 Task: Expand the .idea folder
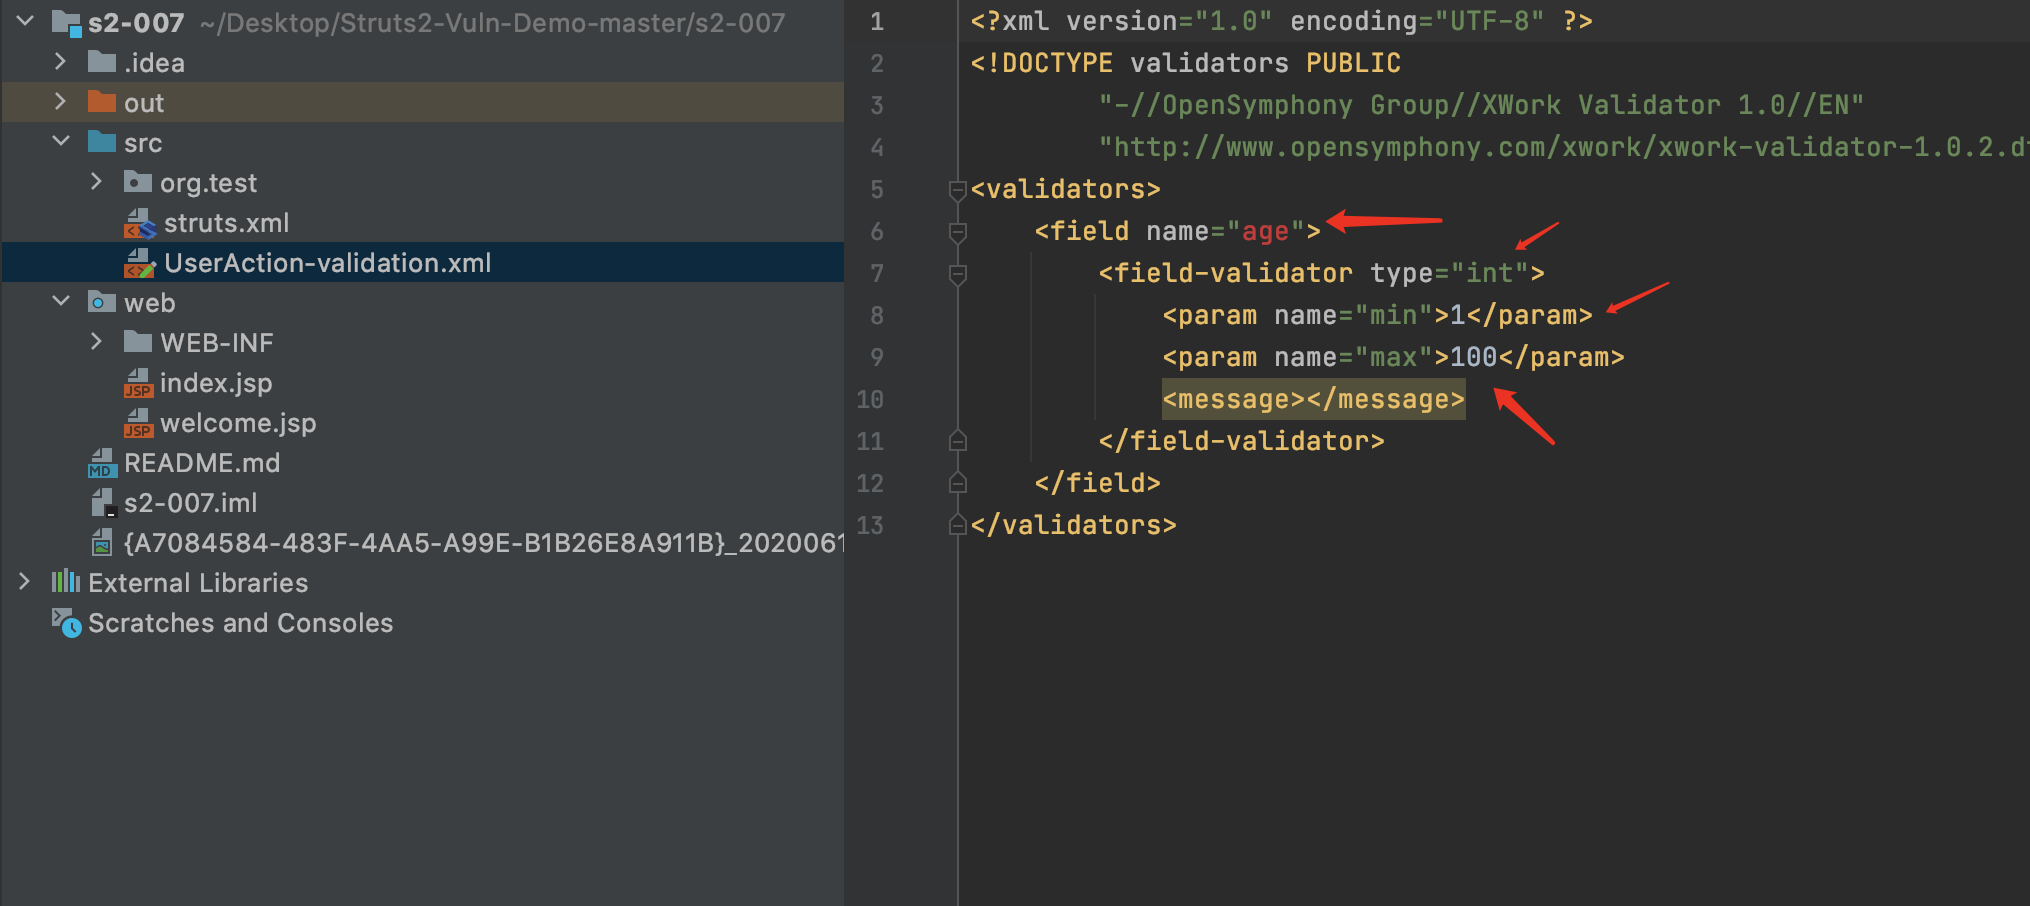click(x=60, y=62)
